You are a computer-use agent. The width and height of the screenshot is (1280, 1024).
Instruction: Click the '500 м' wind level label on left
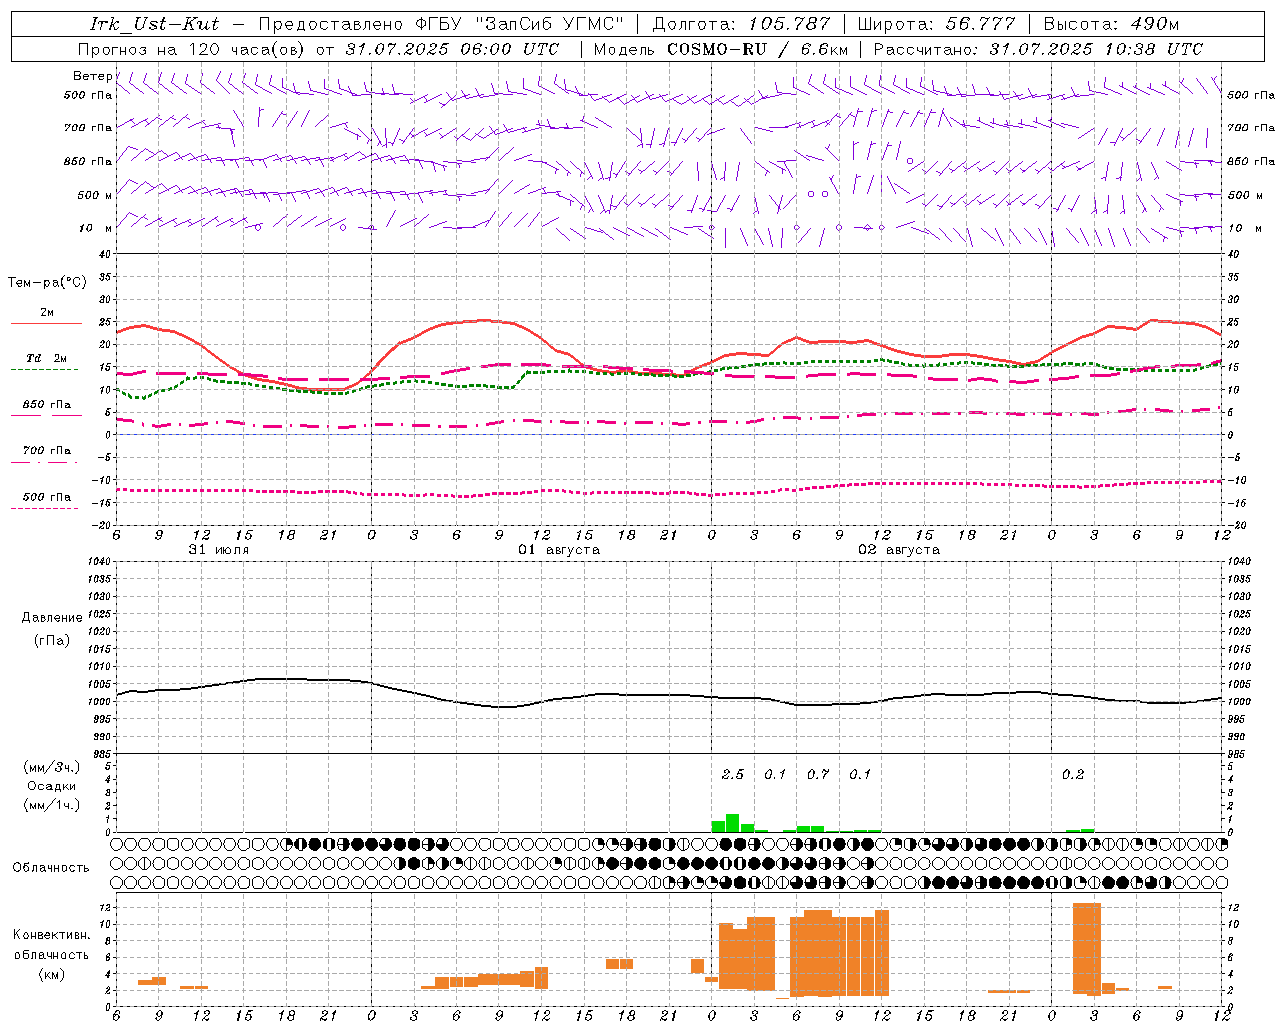[95, 195]
